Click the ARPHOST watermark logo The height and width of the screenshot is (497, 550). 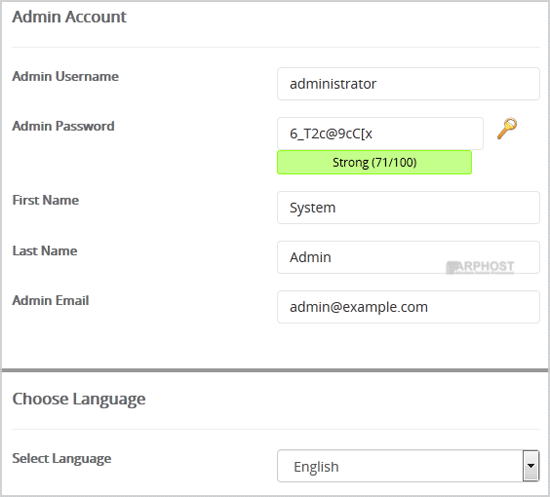(480, 267)
